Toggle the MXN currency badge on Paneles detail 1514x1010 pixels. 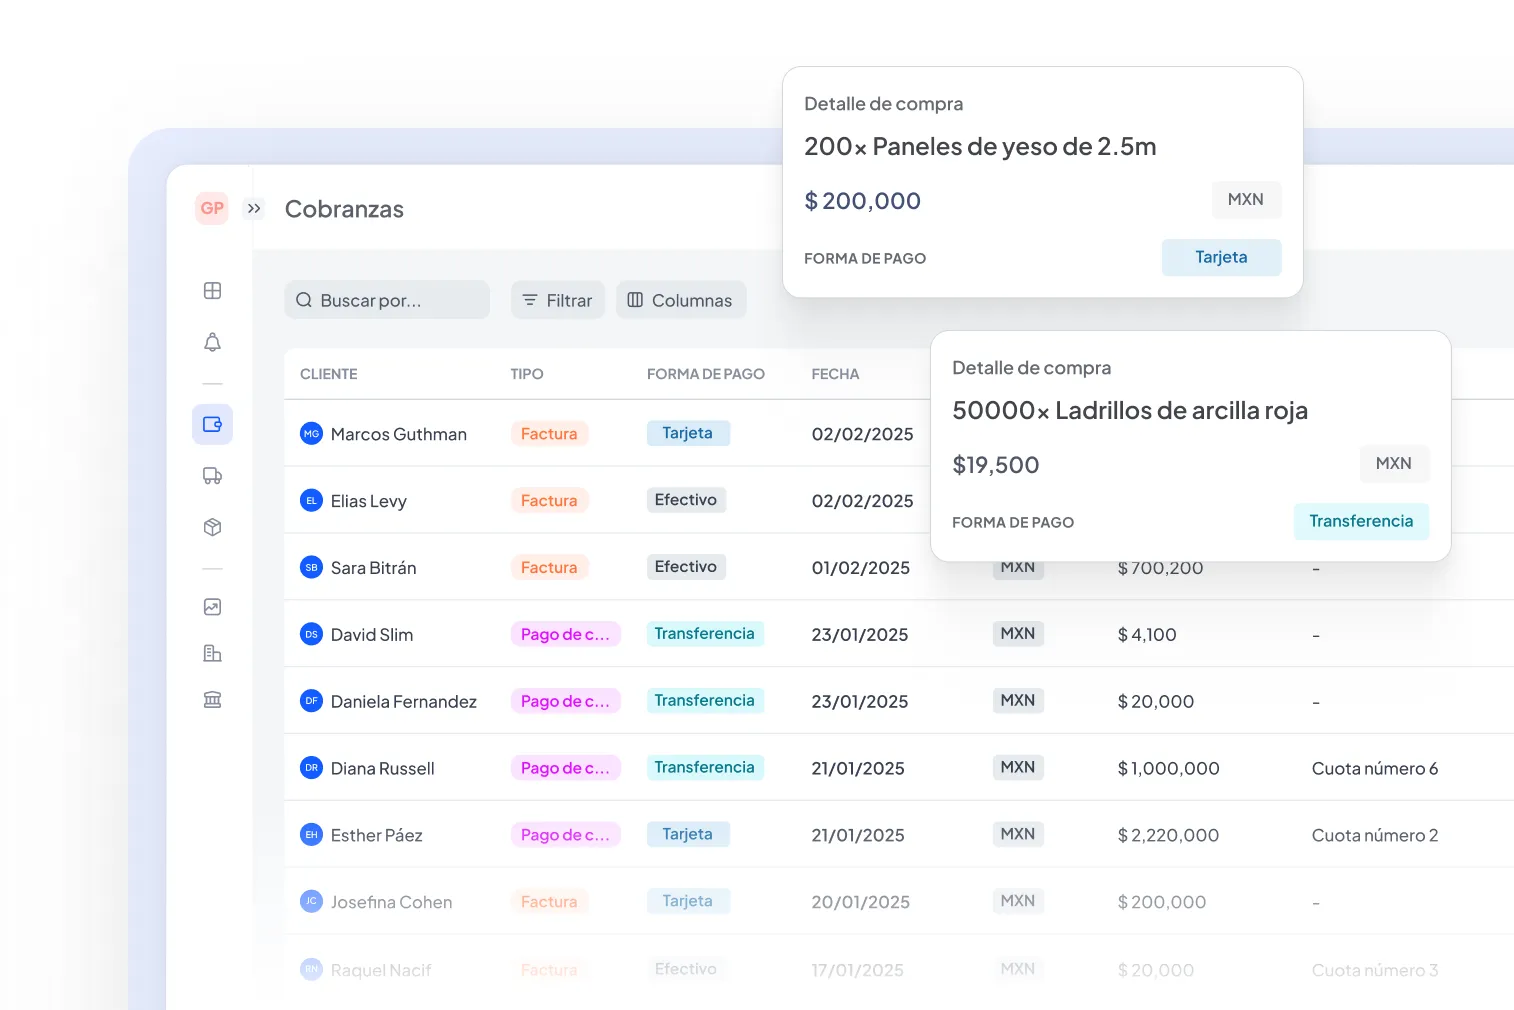click(1246, 199)
